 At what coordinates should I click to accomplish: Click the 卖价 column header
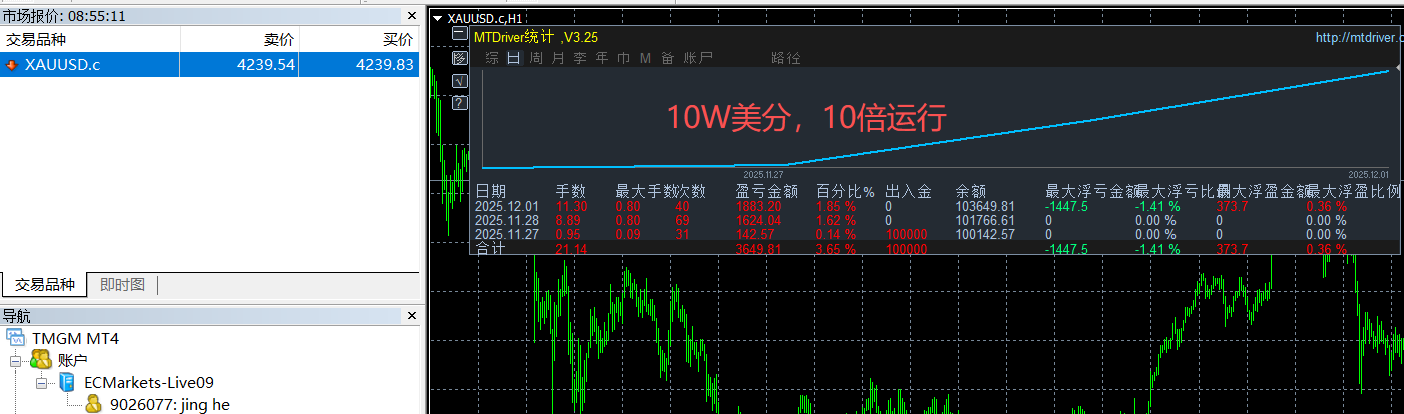pos(239,39)
